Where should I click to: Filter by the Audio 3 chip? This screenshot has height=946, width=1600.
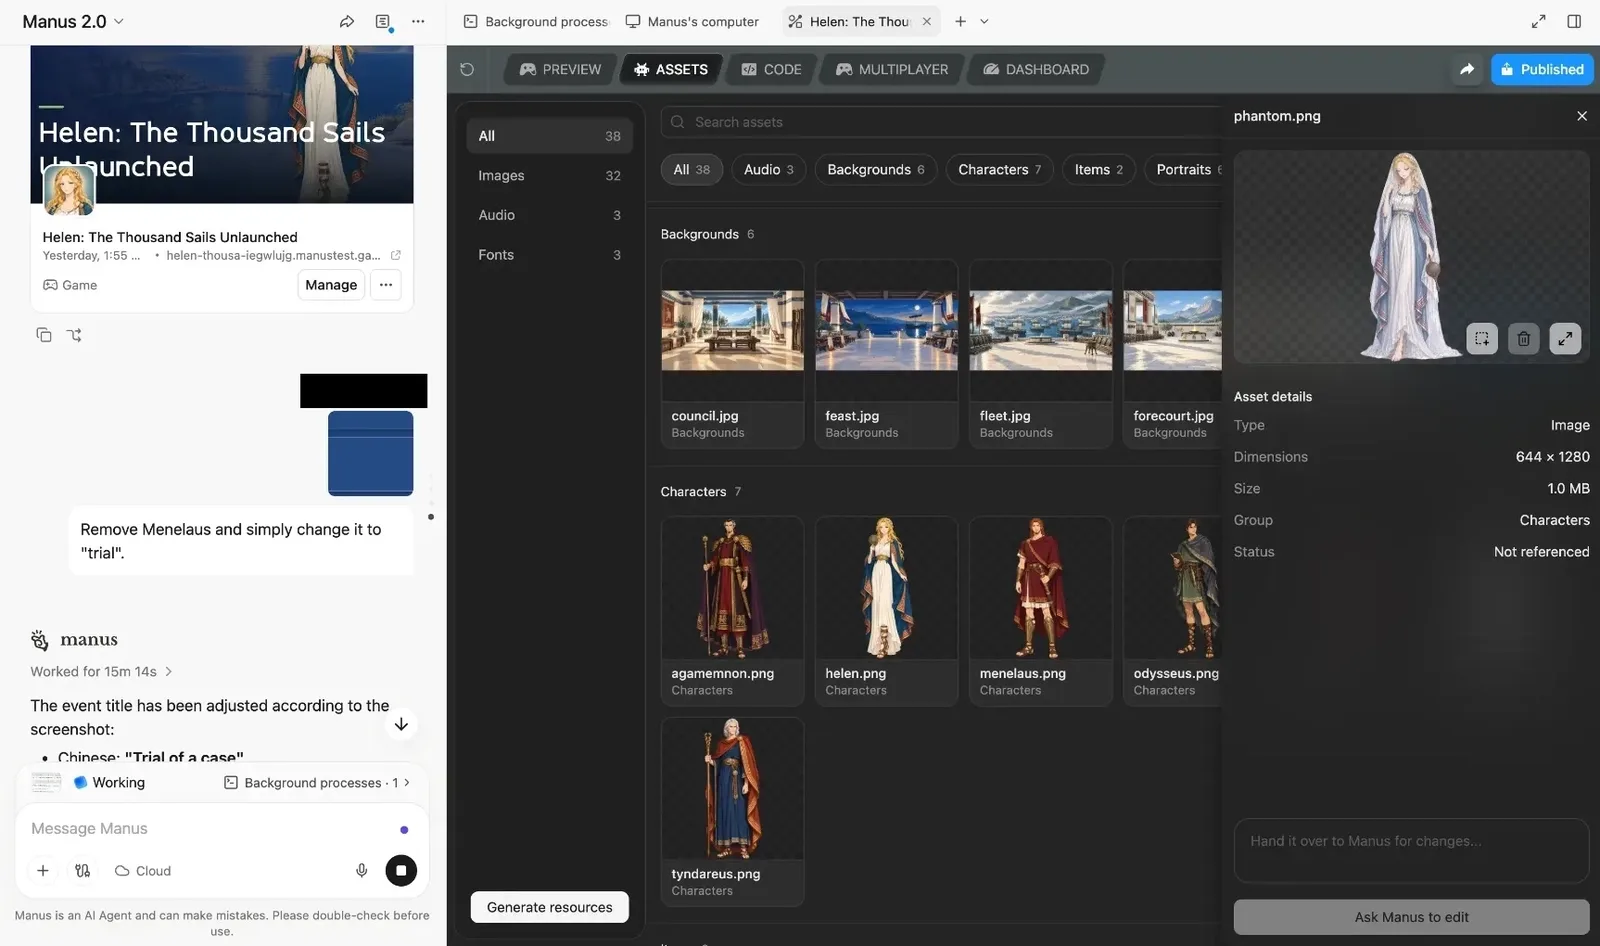(768, 169)
